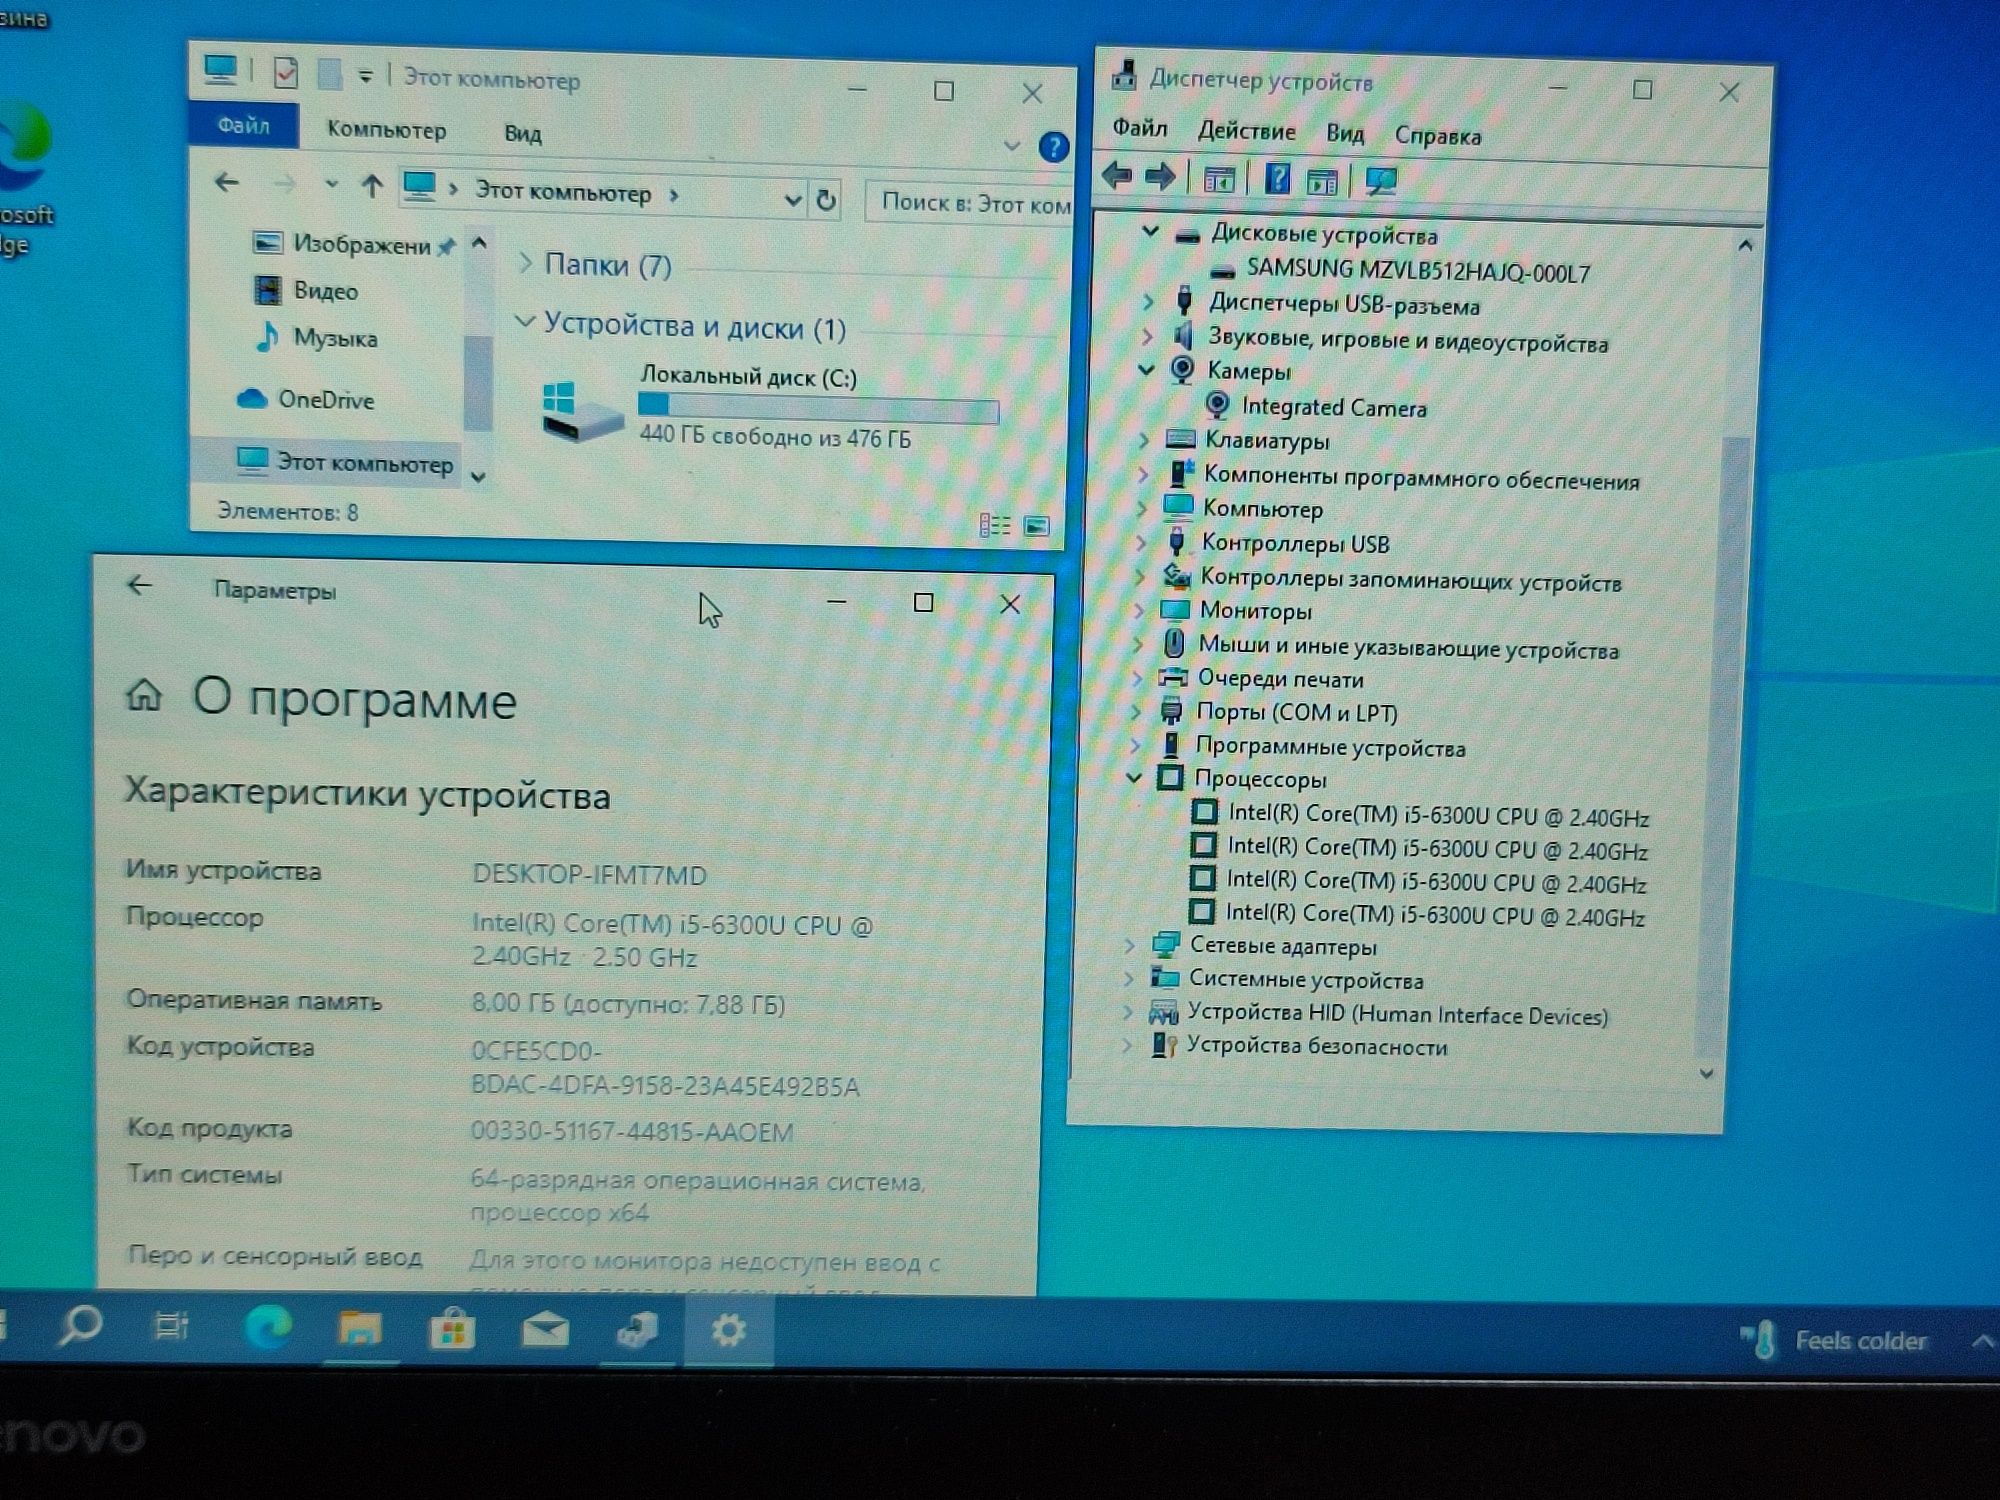This screenshot has height=1500, width=2000.
Task: Expand the Explorer ribbon chevron
Action: (1011, 146)
